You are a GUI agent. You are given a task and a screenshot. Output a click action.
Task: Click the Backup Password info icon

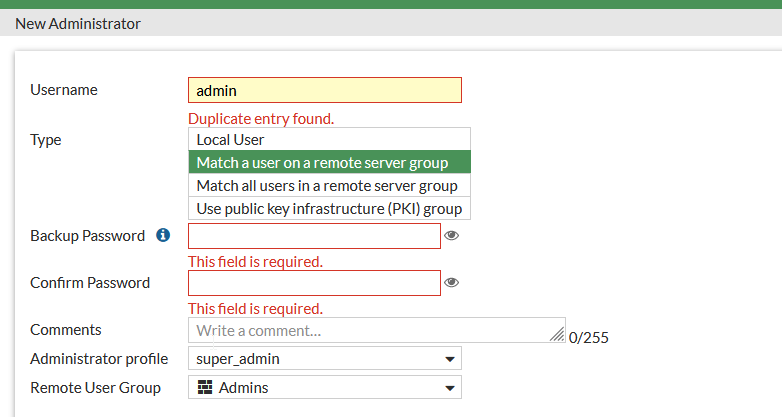tap(164, 236)
